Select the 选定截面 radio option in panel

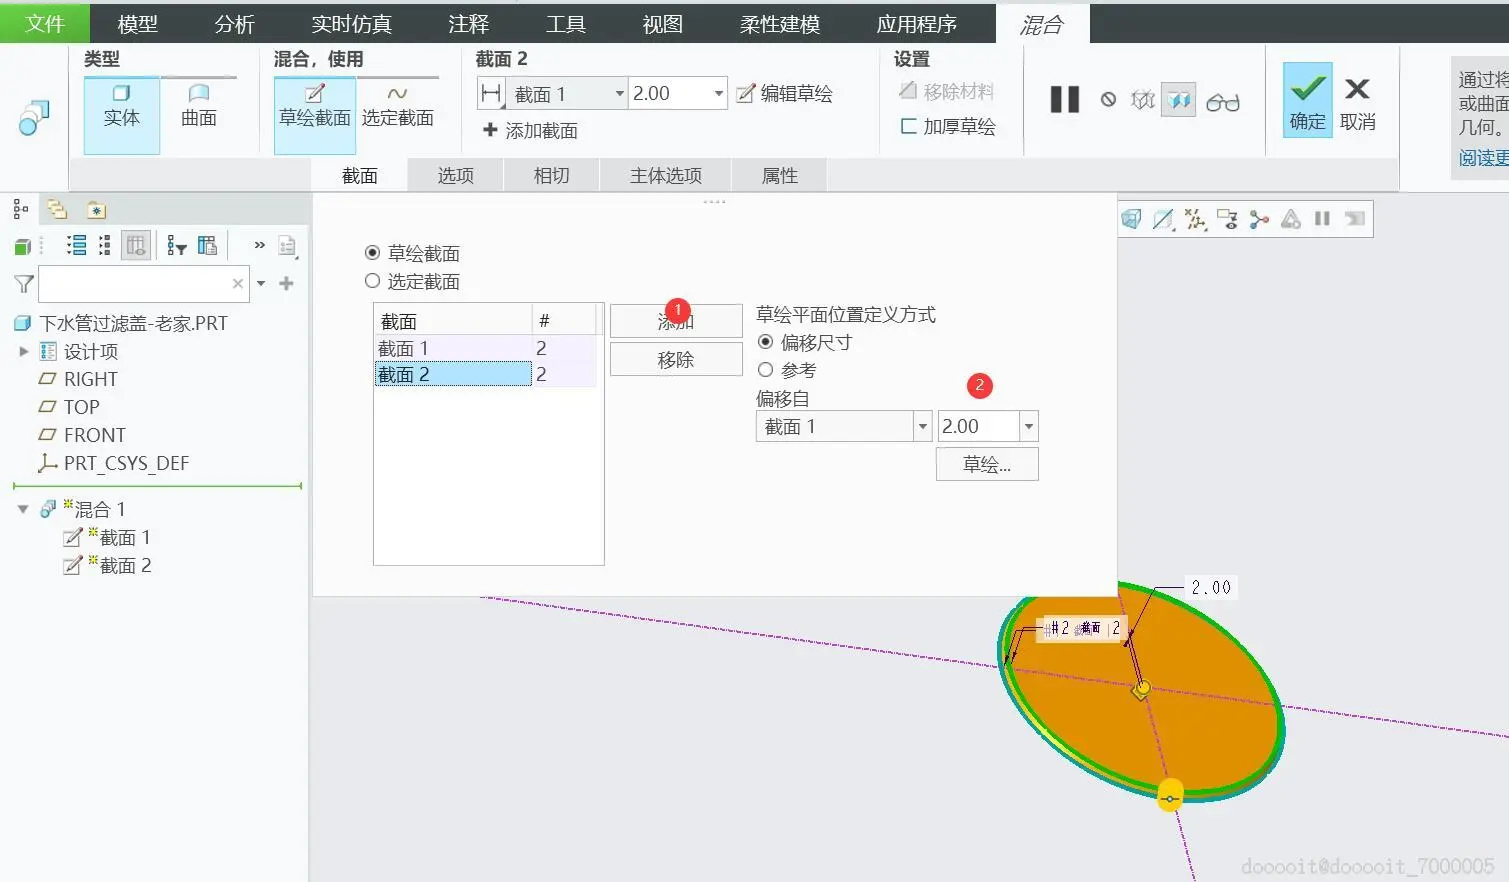tap(371, 281)
